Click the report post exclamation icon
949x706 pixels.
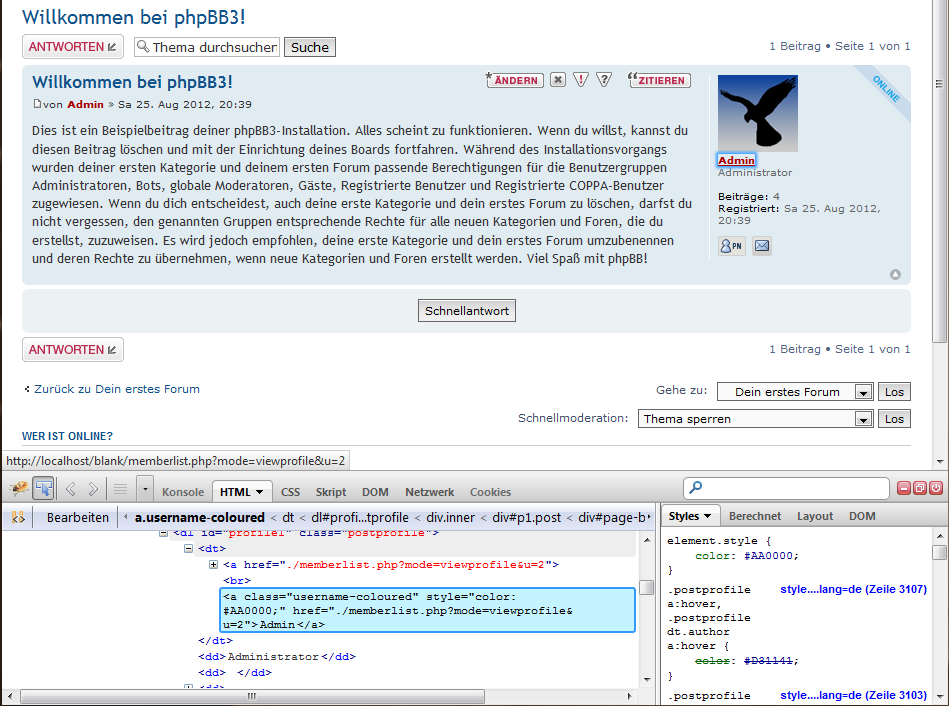pos(580,80)
